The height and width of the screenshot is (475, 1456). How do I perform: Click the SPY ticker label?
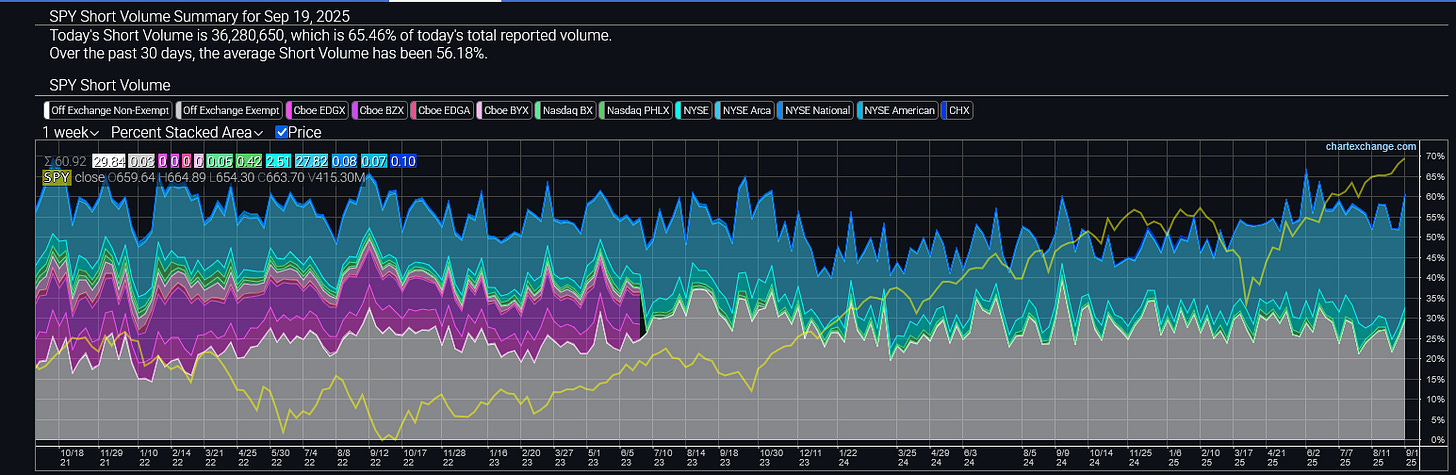[x=56, y=177]
